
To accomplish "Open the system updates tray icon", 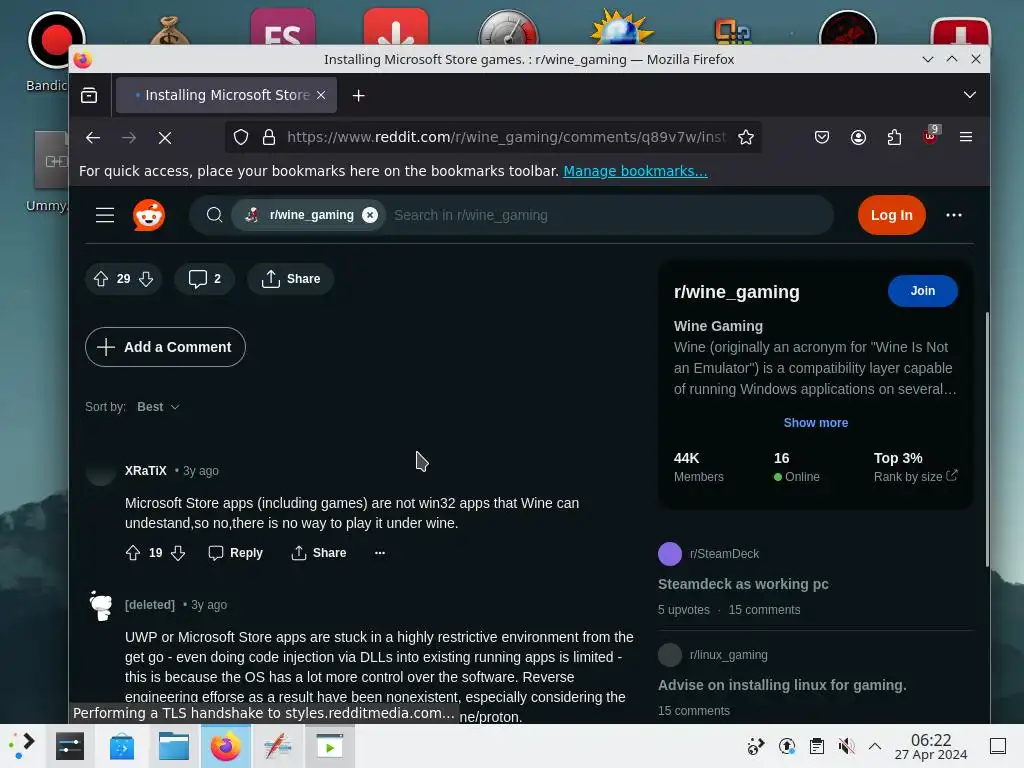I will click(x=787, y=746).
